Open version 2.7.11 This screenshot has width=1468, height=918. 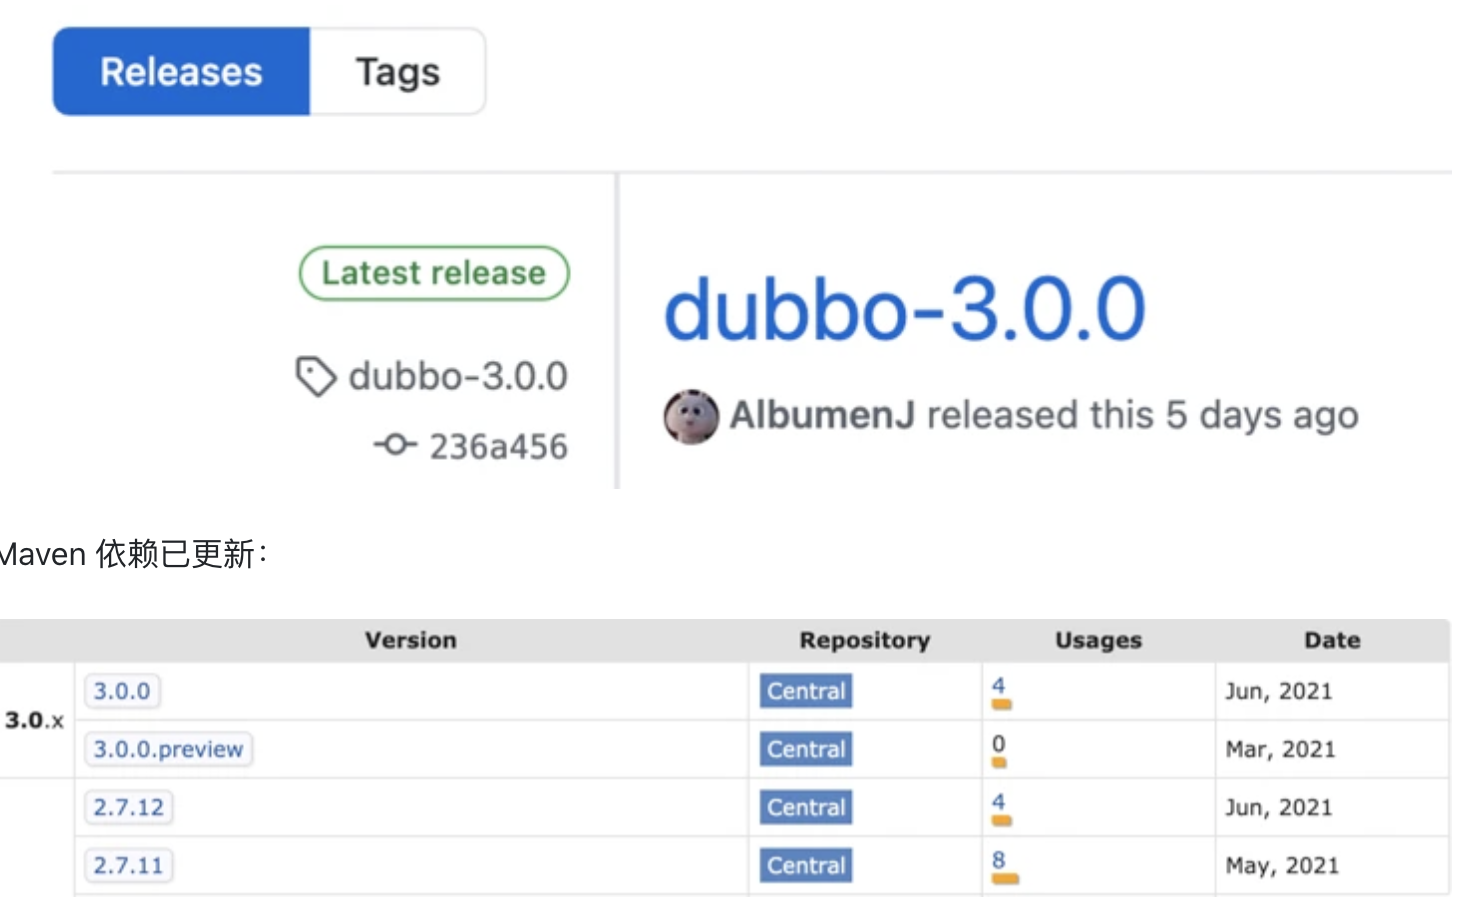[x=128, y=865]
